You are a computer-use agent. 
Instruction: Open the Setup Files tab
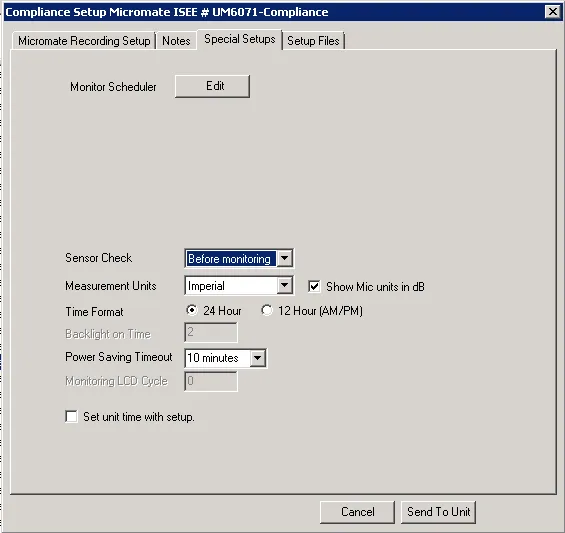coord(313,41)
